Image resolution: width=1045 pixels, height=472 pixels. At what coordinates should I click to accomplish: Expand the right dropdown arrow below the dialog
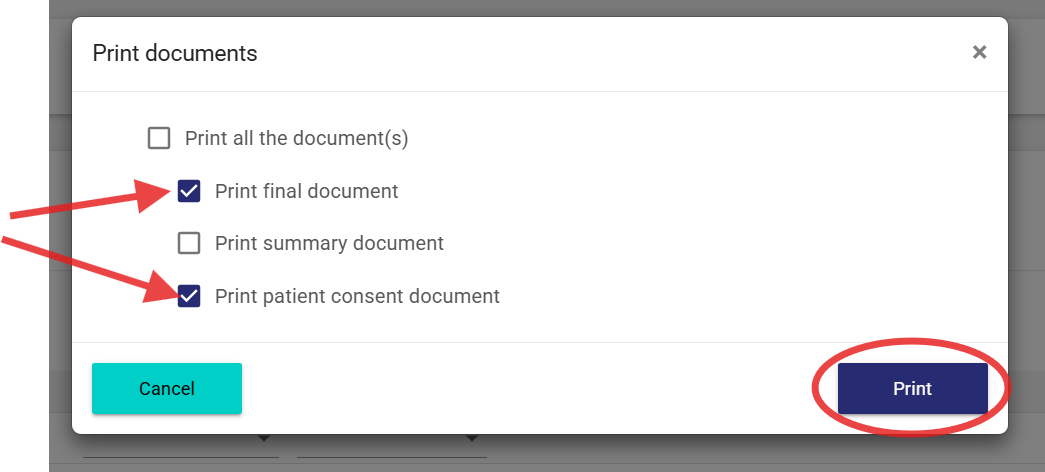click(x=472, y=439)
